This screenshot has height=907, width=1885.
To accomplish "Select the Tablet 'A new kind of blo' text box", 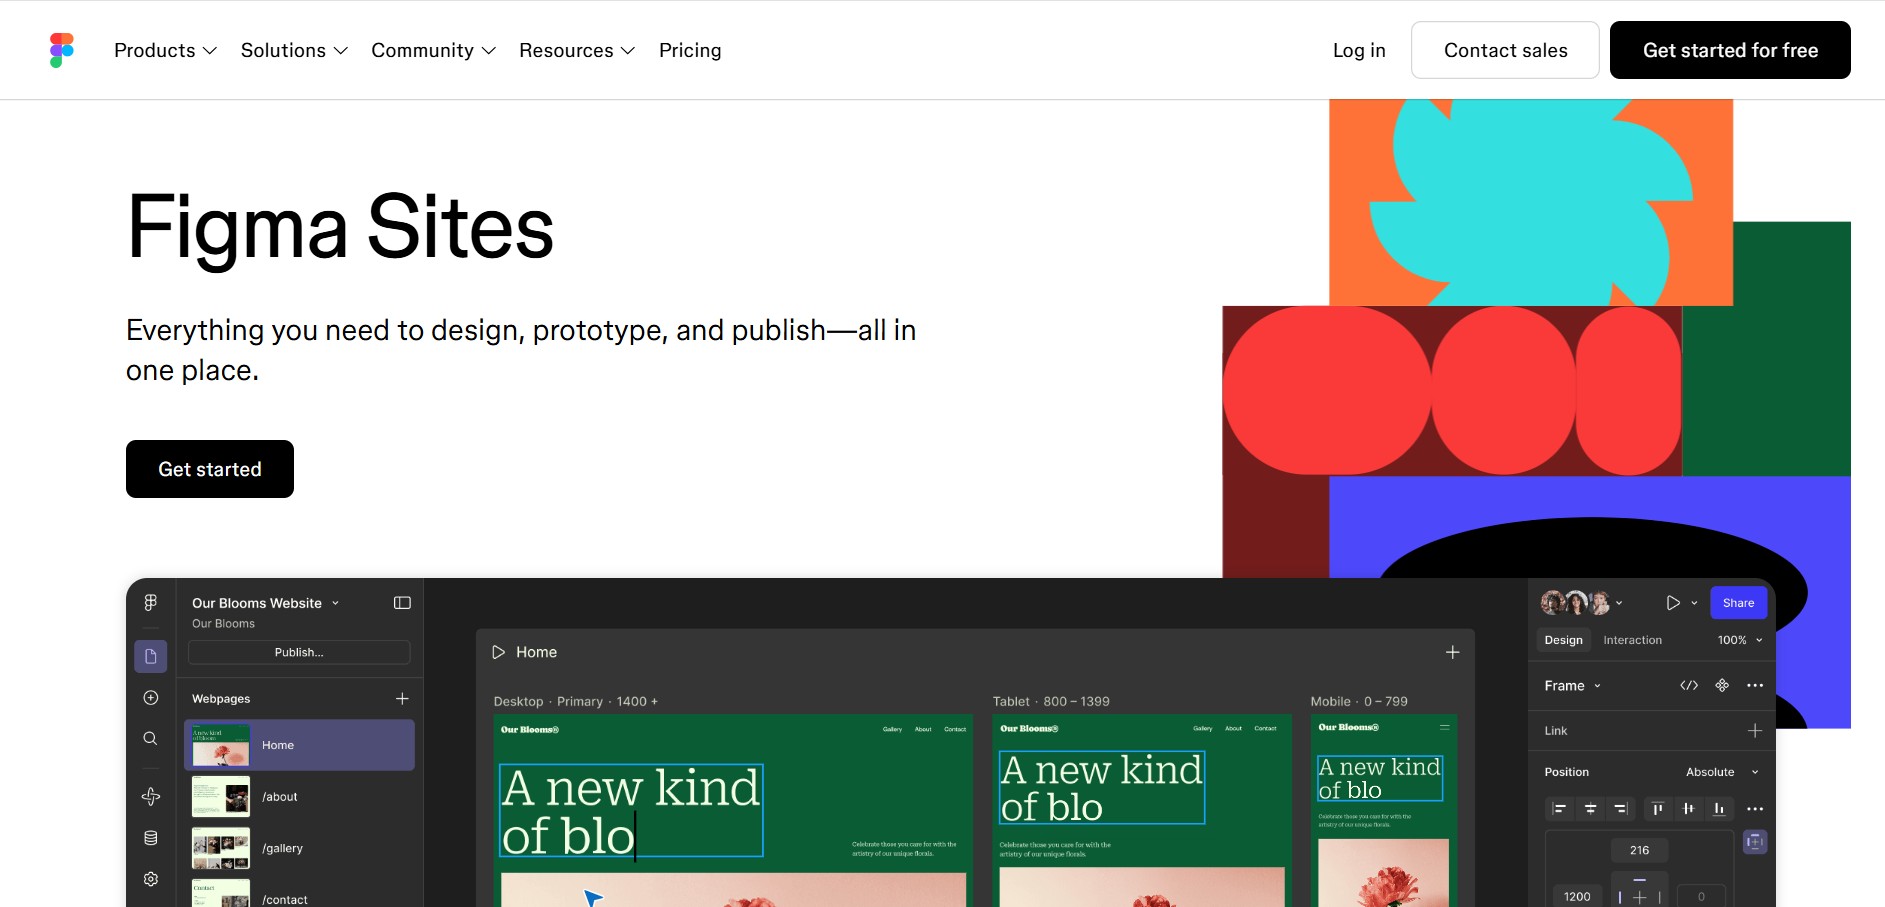I will [1102, 788].
